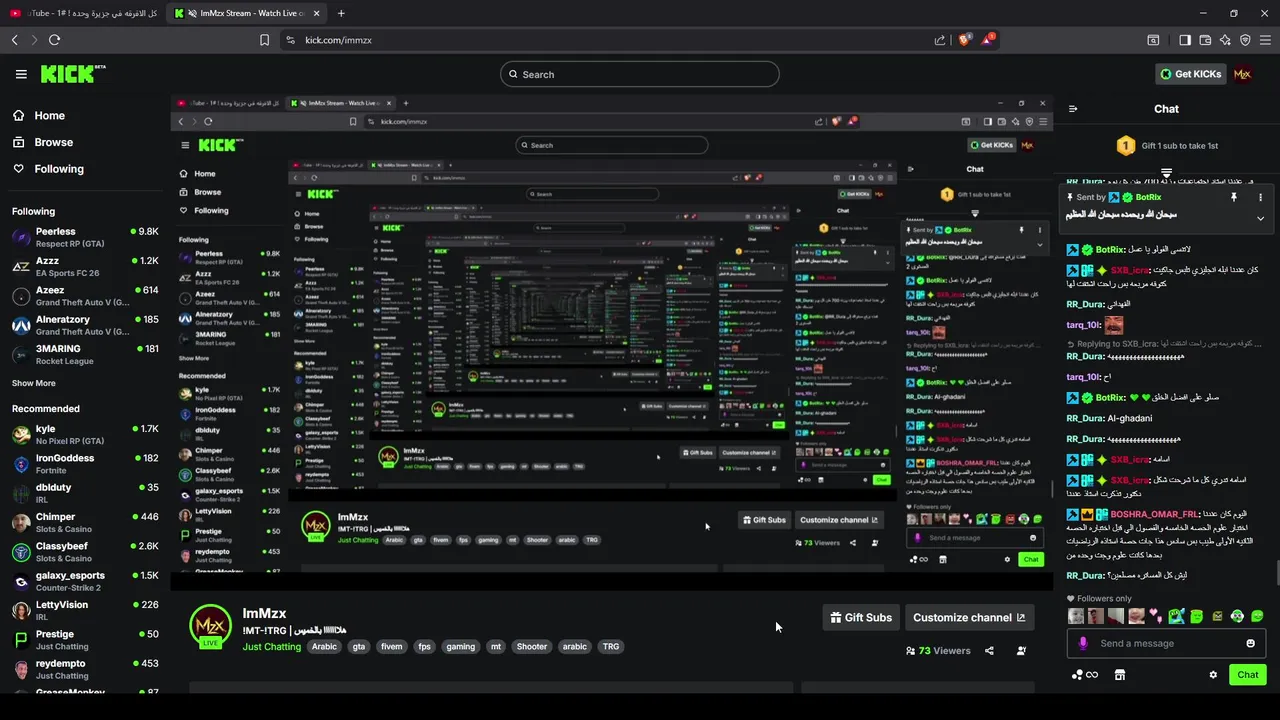Viewport: 1280px width, 720px height.
Task: Select the TRG tag
Action: (610, 647)
